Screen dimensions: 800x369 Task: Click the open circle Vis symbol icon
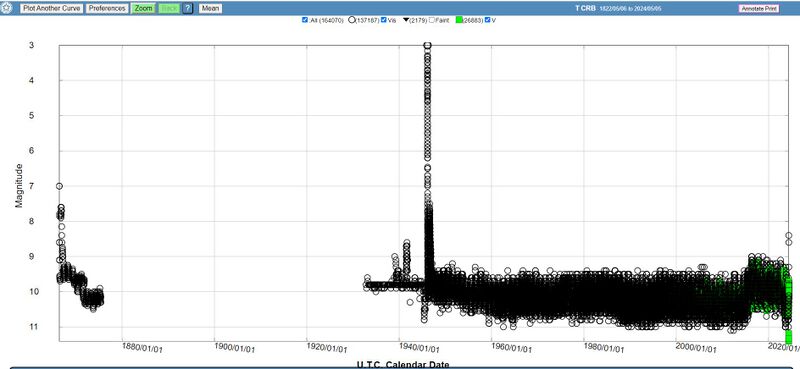click(352, 20)
